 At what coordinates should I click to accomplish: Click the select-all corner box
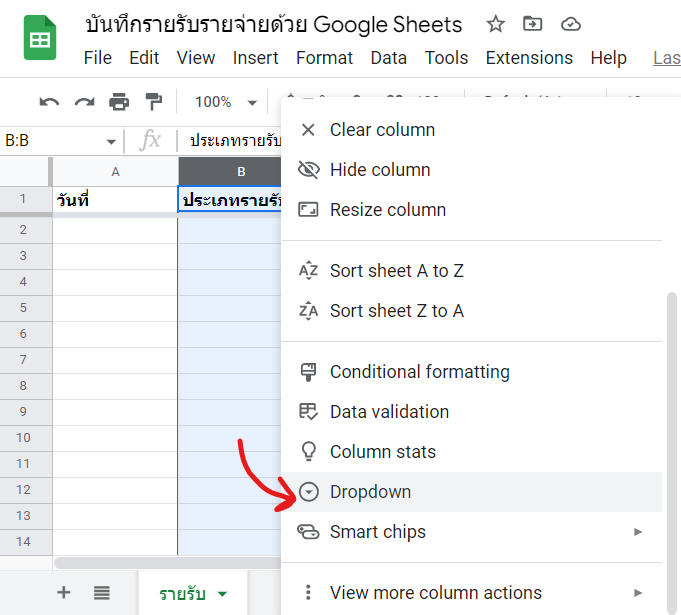[x=26, y=172]
